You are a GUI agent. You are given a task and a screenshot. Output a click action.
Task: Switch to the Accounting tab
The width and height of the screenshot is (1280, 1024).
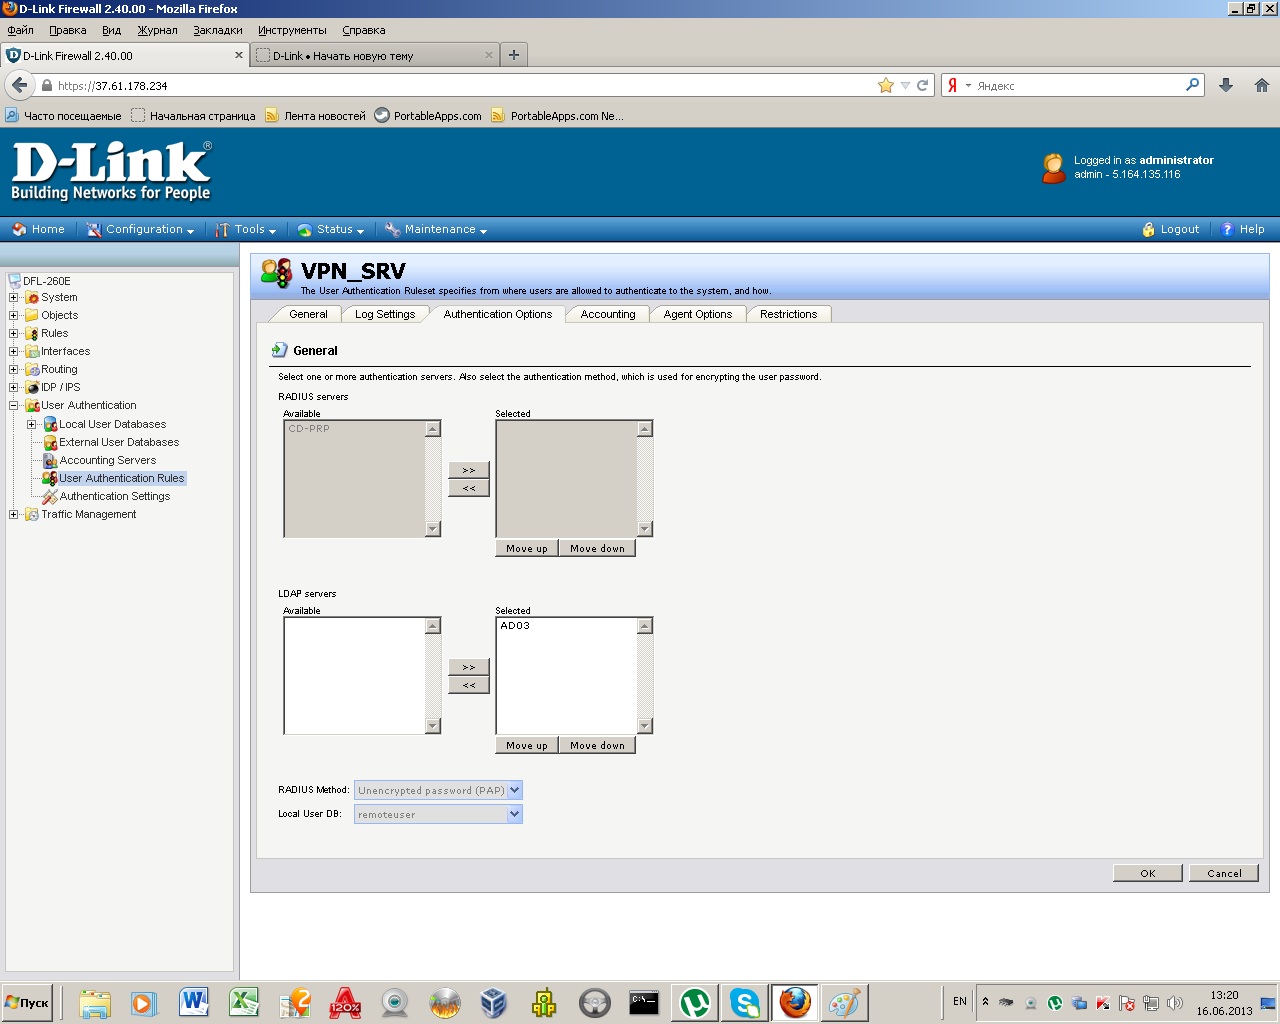[608, 314]
